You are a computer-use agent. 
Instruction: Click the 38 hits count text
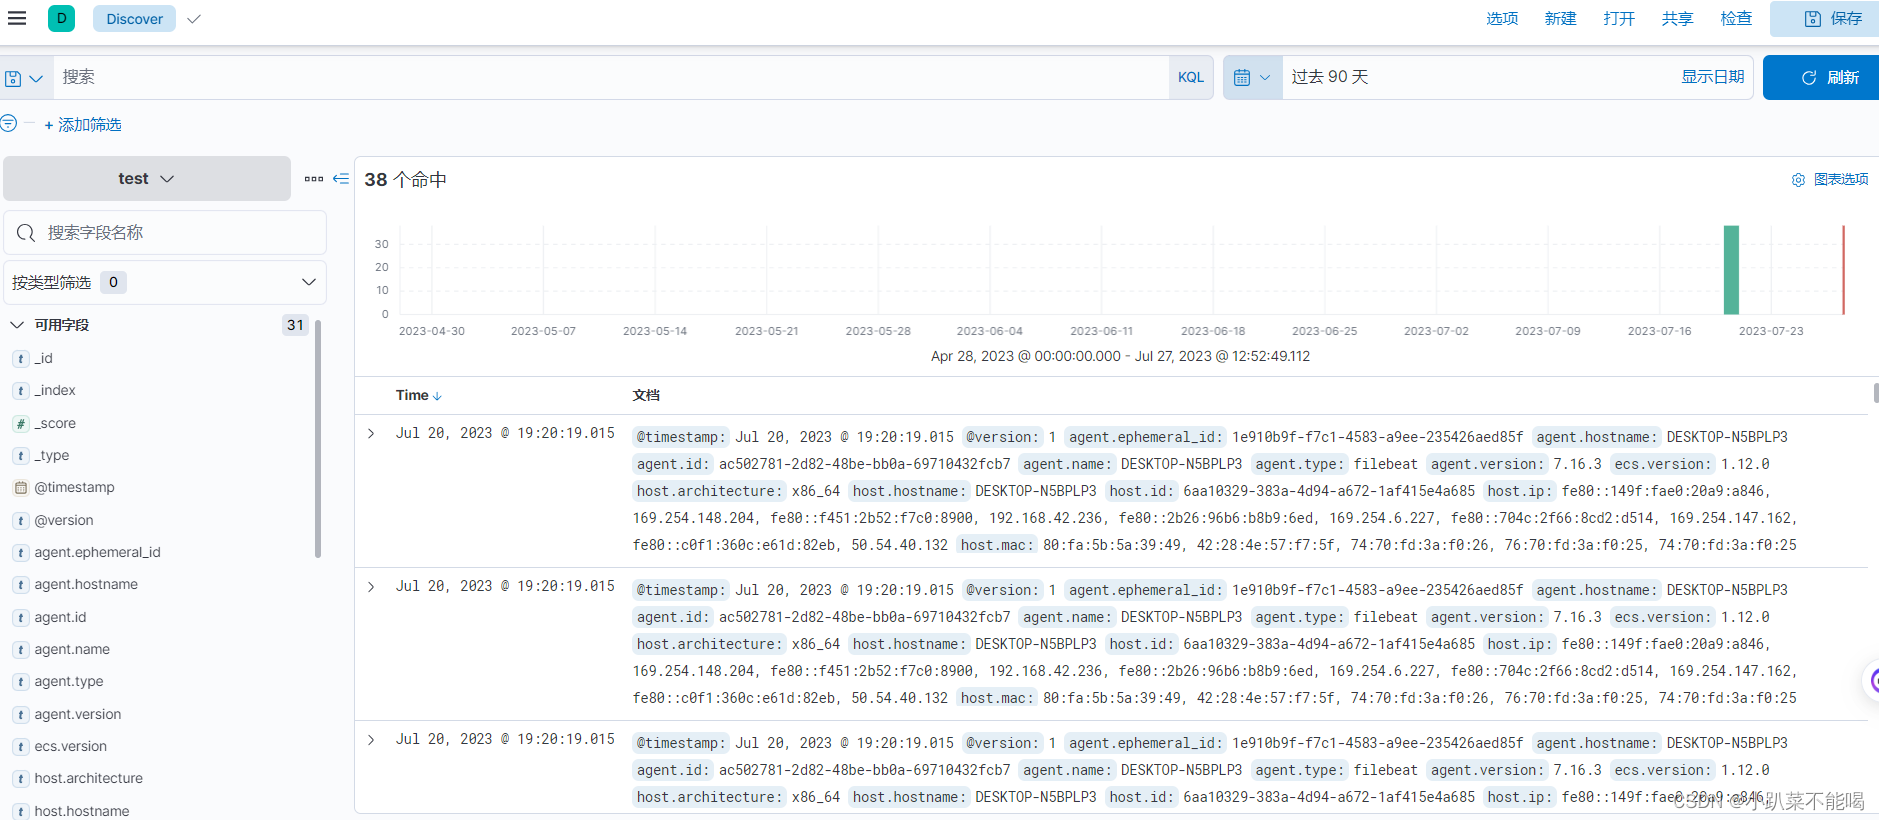click(x=405, y=180)
